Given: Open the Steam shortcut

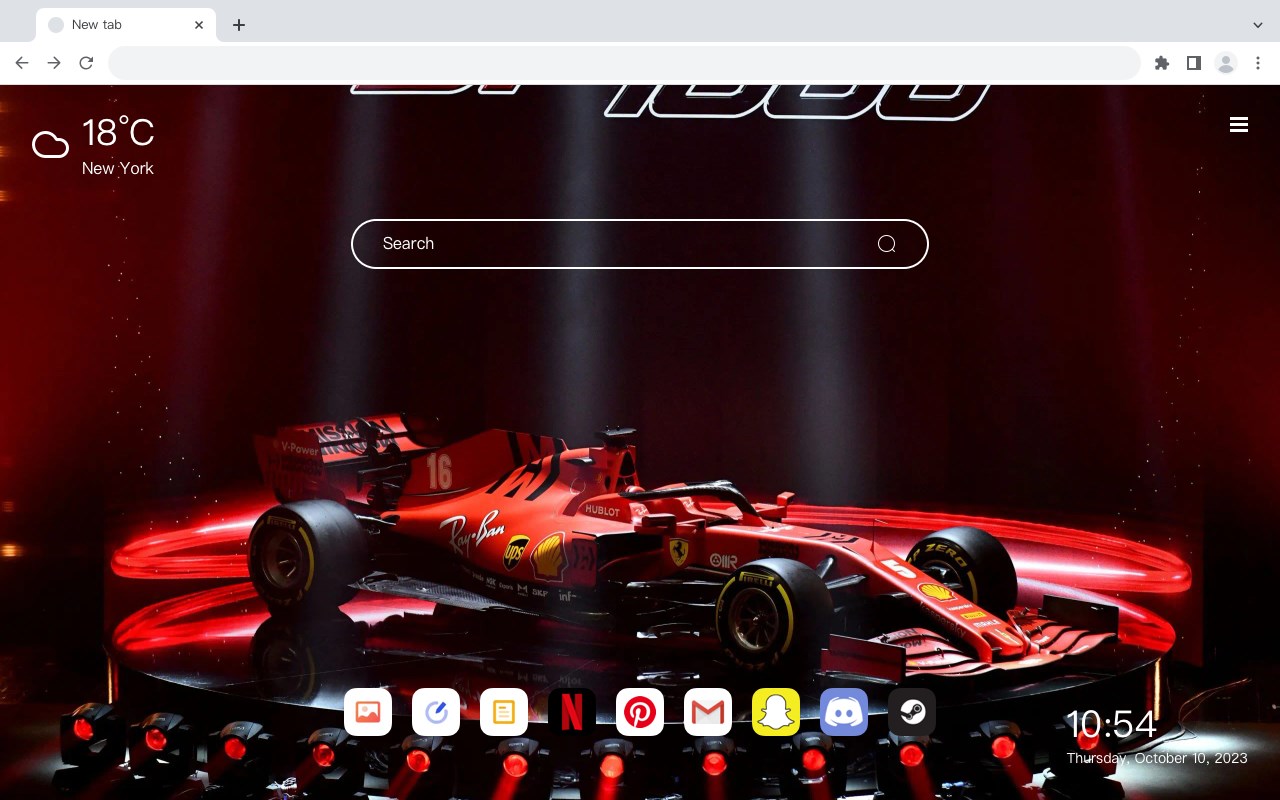Looking at the screenshot, I should (912, 712).
